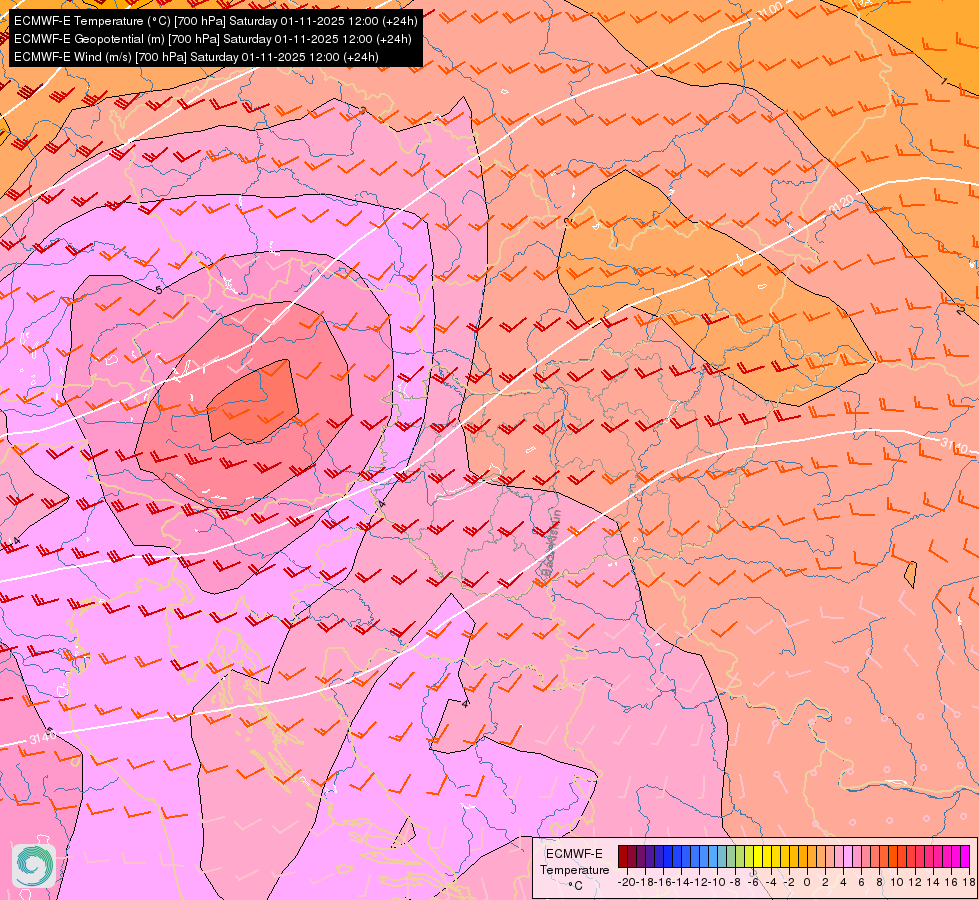Viewport: 979px width, 900px height.
Task: Click the '-20' tick label on the legend
Action: pyautogui.click(x=626, y=882)
